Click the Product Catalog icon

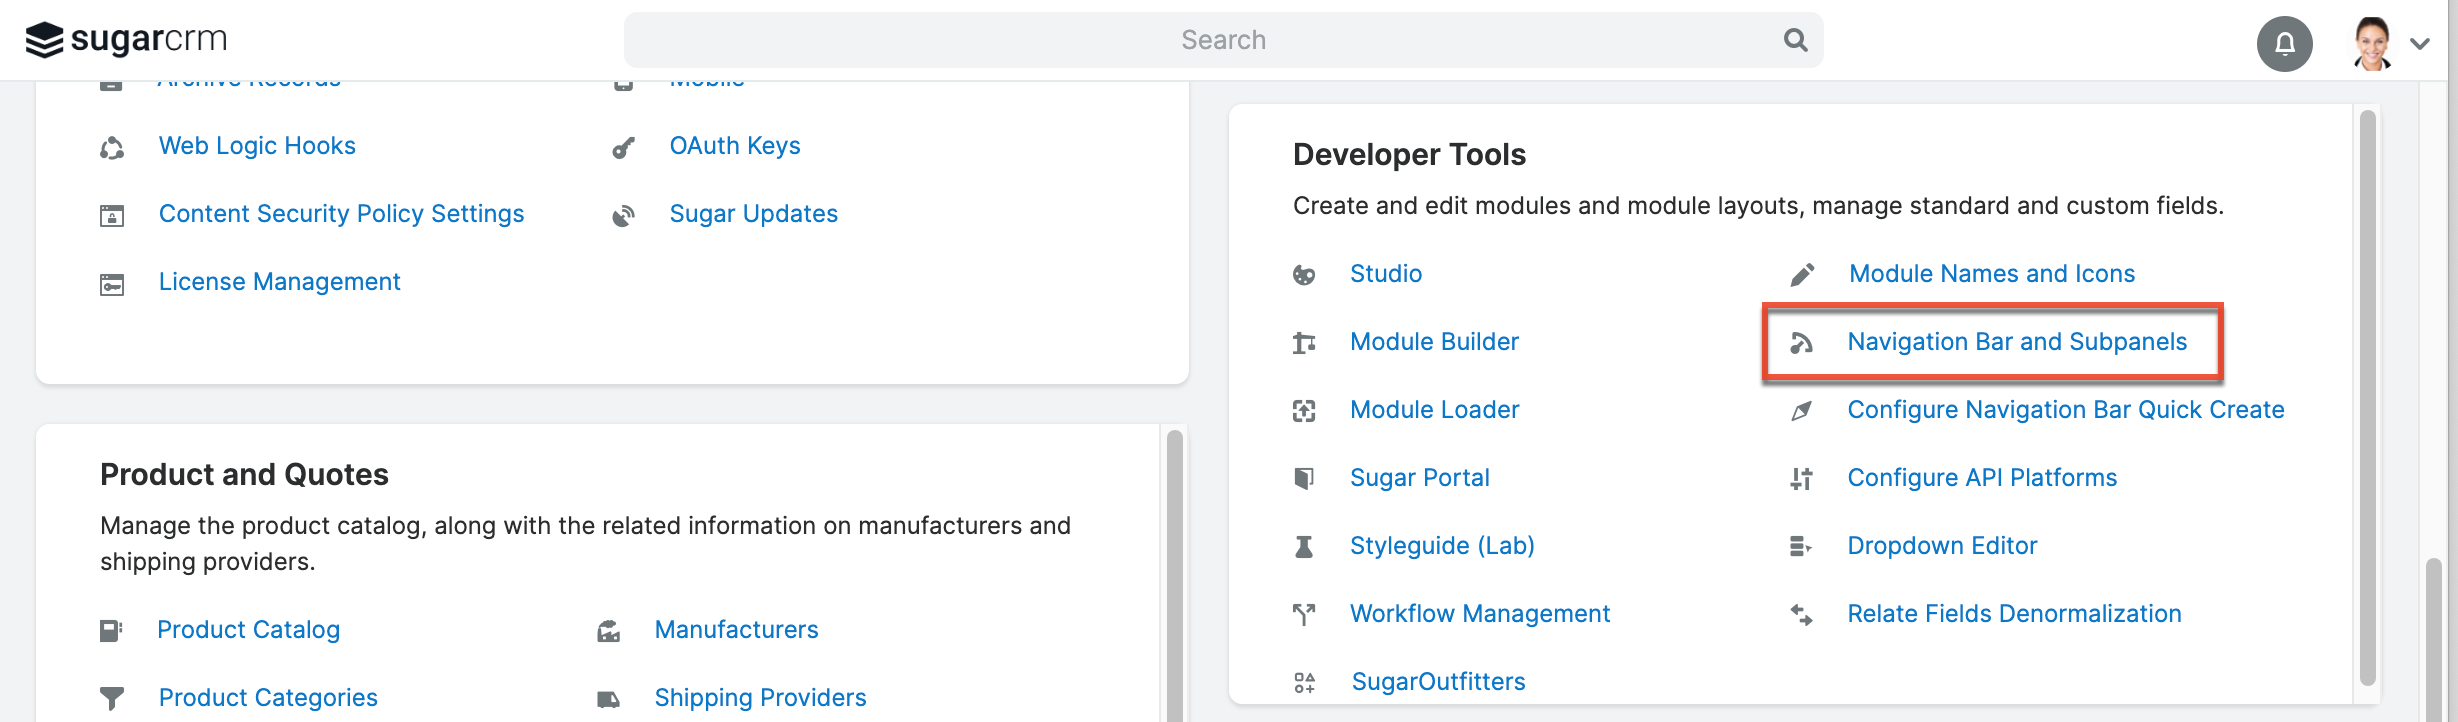(x=111, y=631)
